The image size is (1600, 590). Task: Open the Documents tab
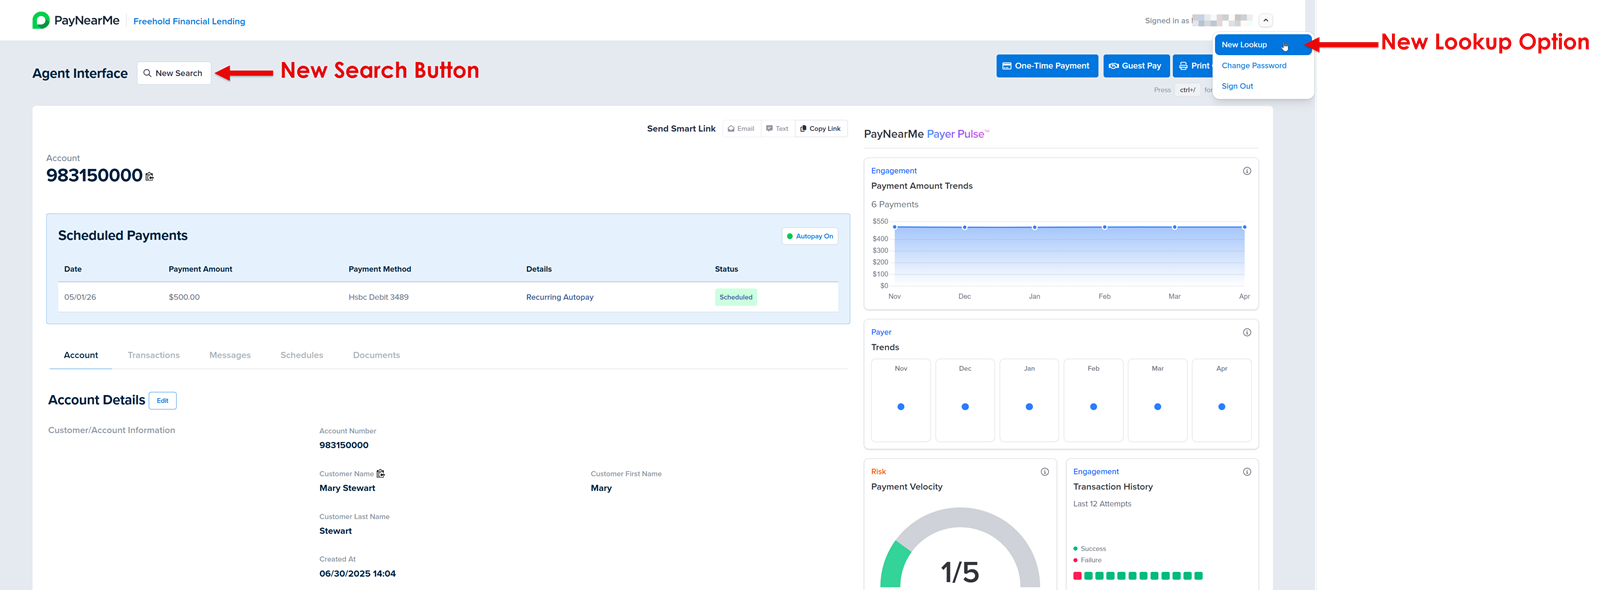click(x=376, y=355)
